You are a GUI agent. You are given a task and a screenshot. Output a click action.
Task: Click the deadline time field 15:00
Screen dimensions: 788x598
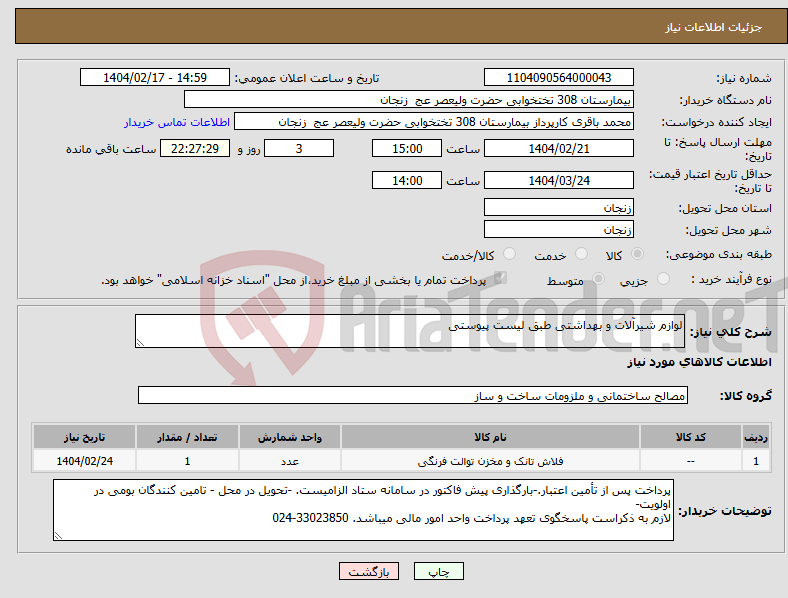(x=407, y=148)
